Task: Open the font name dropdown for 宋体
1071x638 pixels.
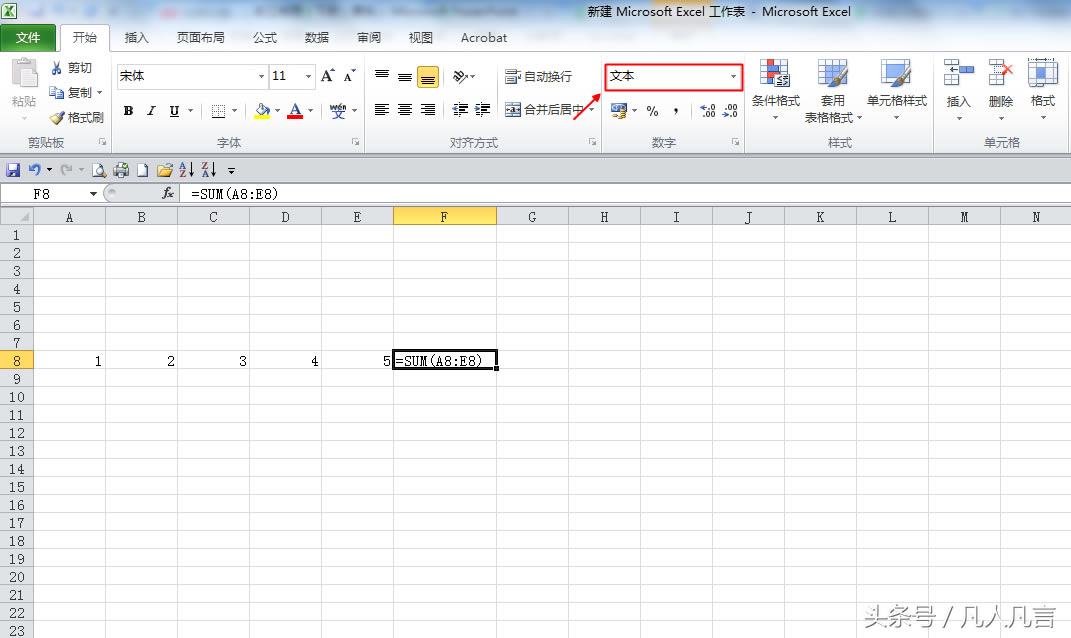Action: (x=261, y=77)
